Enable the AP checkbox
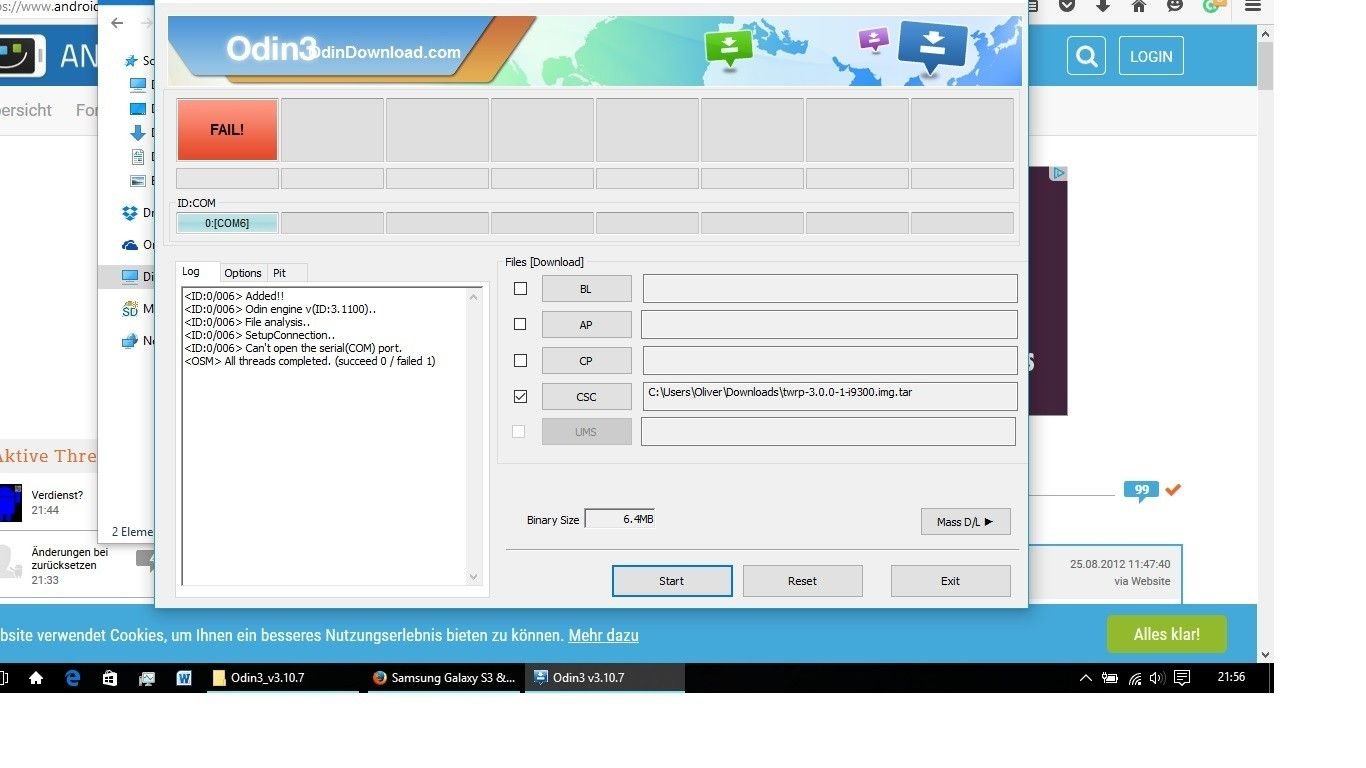The width and height of the screenshot is (1366, 768). pos(520,324)
